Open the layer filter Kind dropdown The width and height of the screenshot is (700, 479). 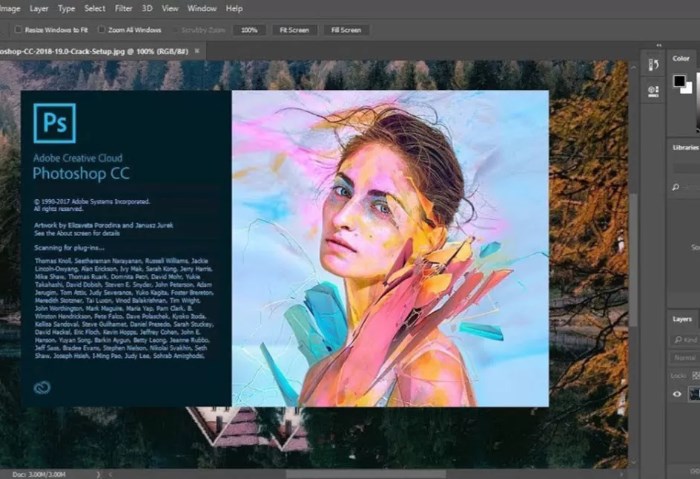(x=686, y=340)
